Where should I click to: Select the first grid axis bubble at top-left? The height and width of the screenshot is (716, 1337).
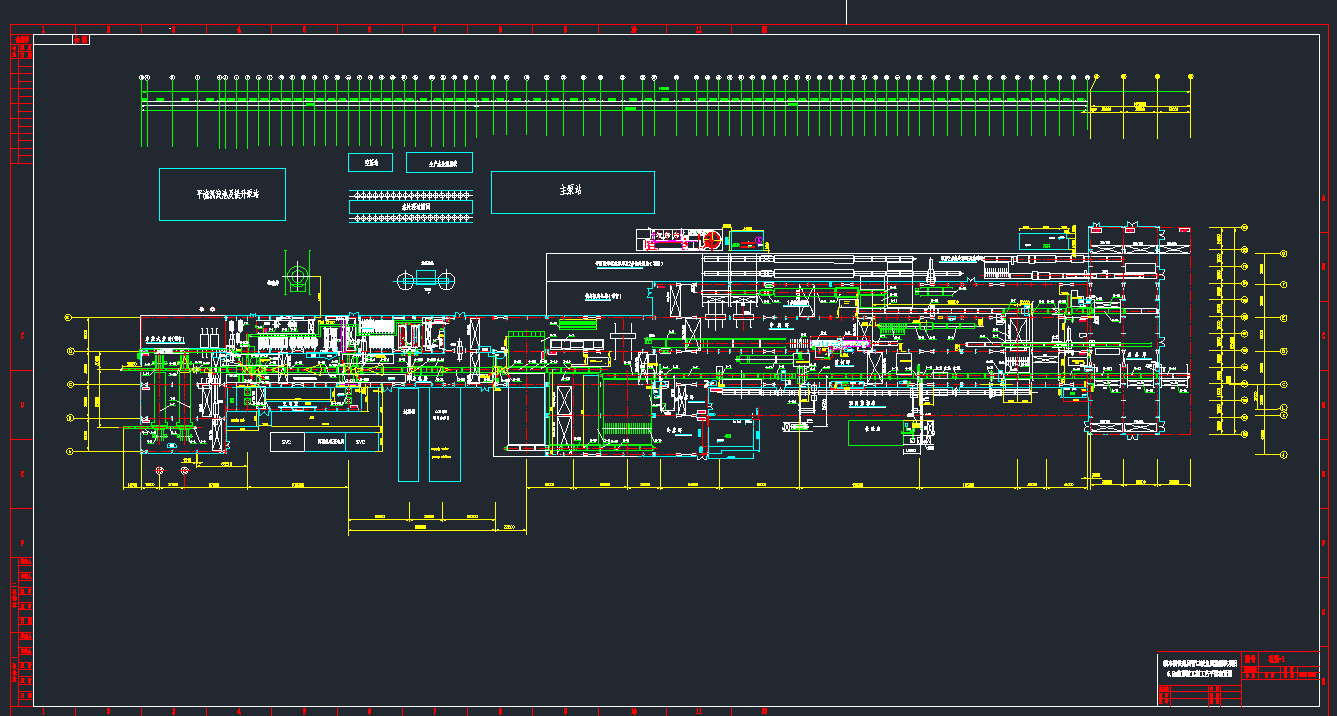144,77
